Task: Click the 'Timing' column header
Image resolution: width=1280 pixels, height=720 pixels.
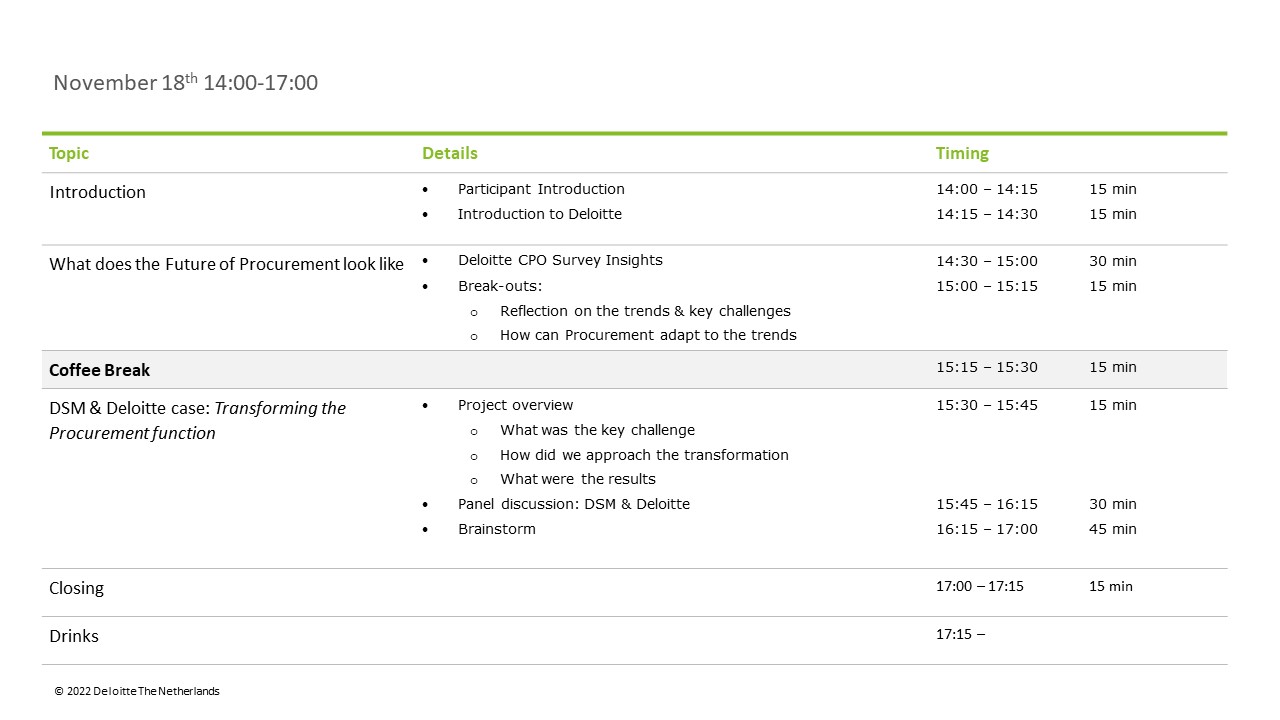Action: click(962, 153)
